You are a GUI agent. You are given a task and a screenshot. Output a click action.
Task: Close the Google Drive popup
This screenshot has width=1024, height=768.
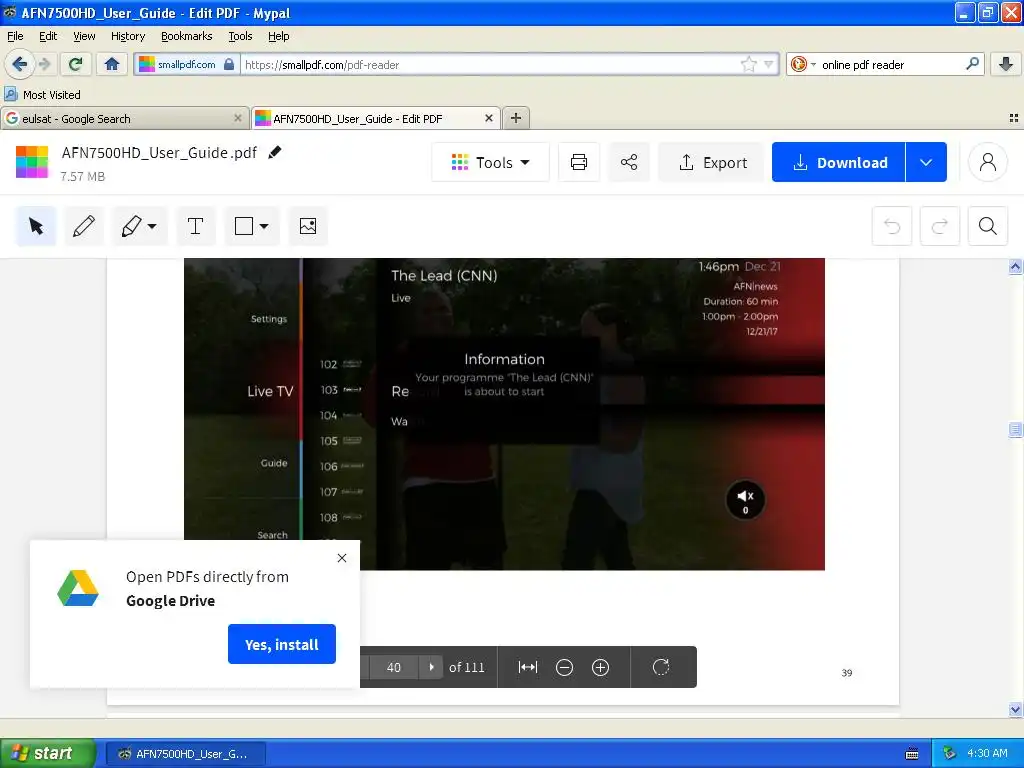pyautogui.click(x=342, y=558)
